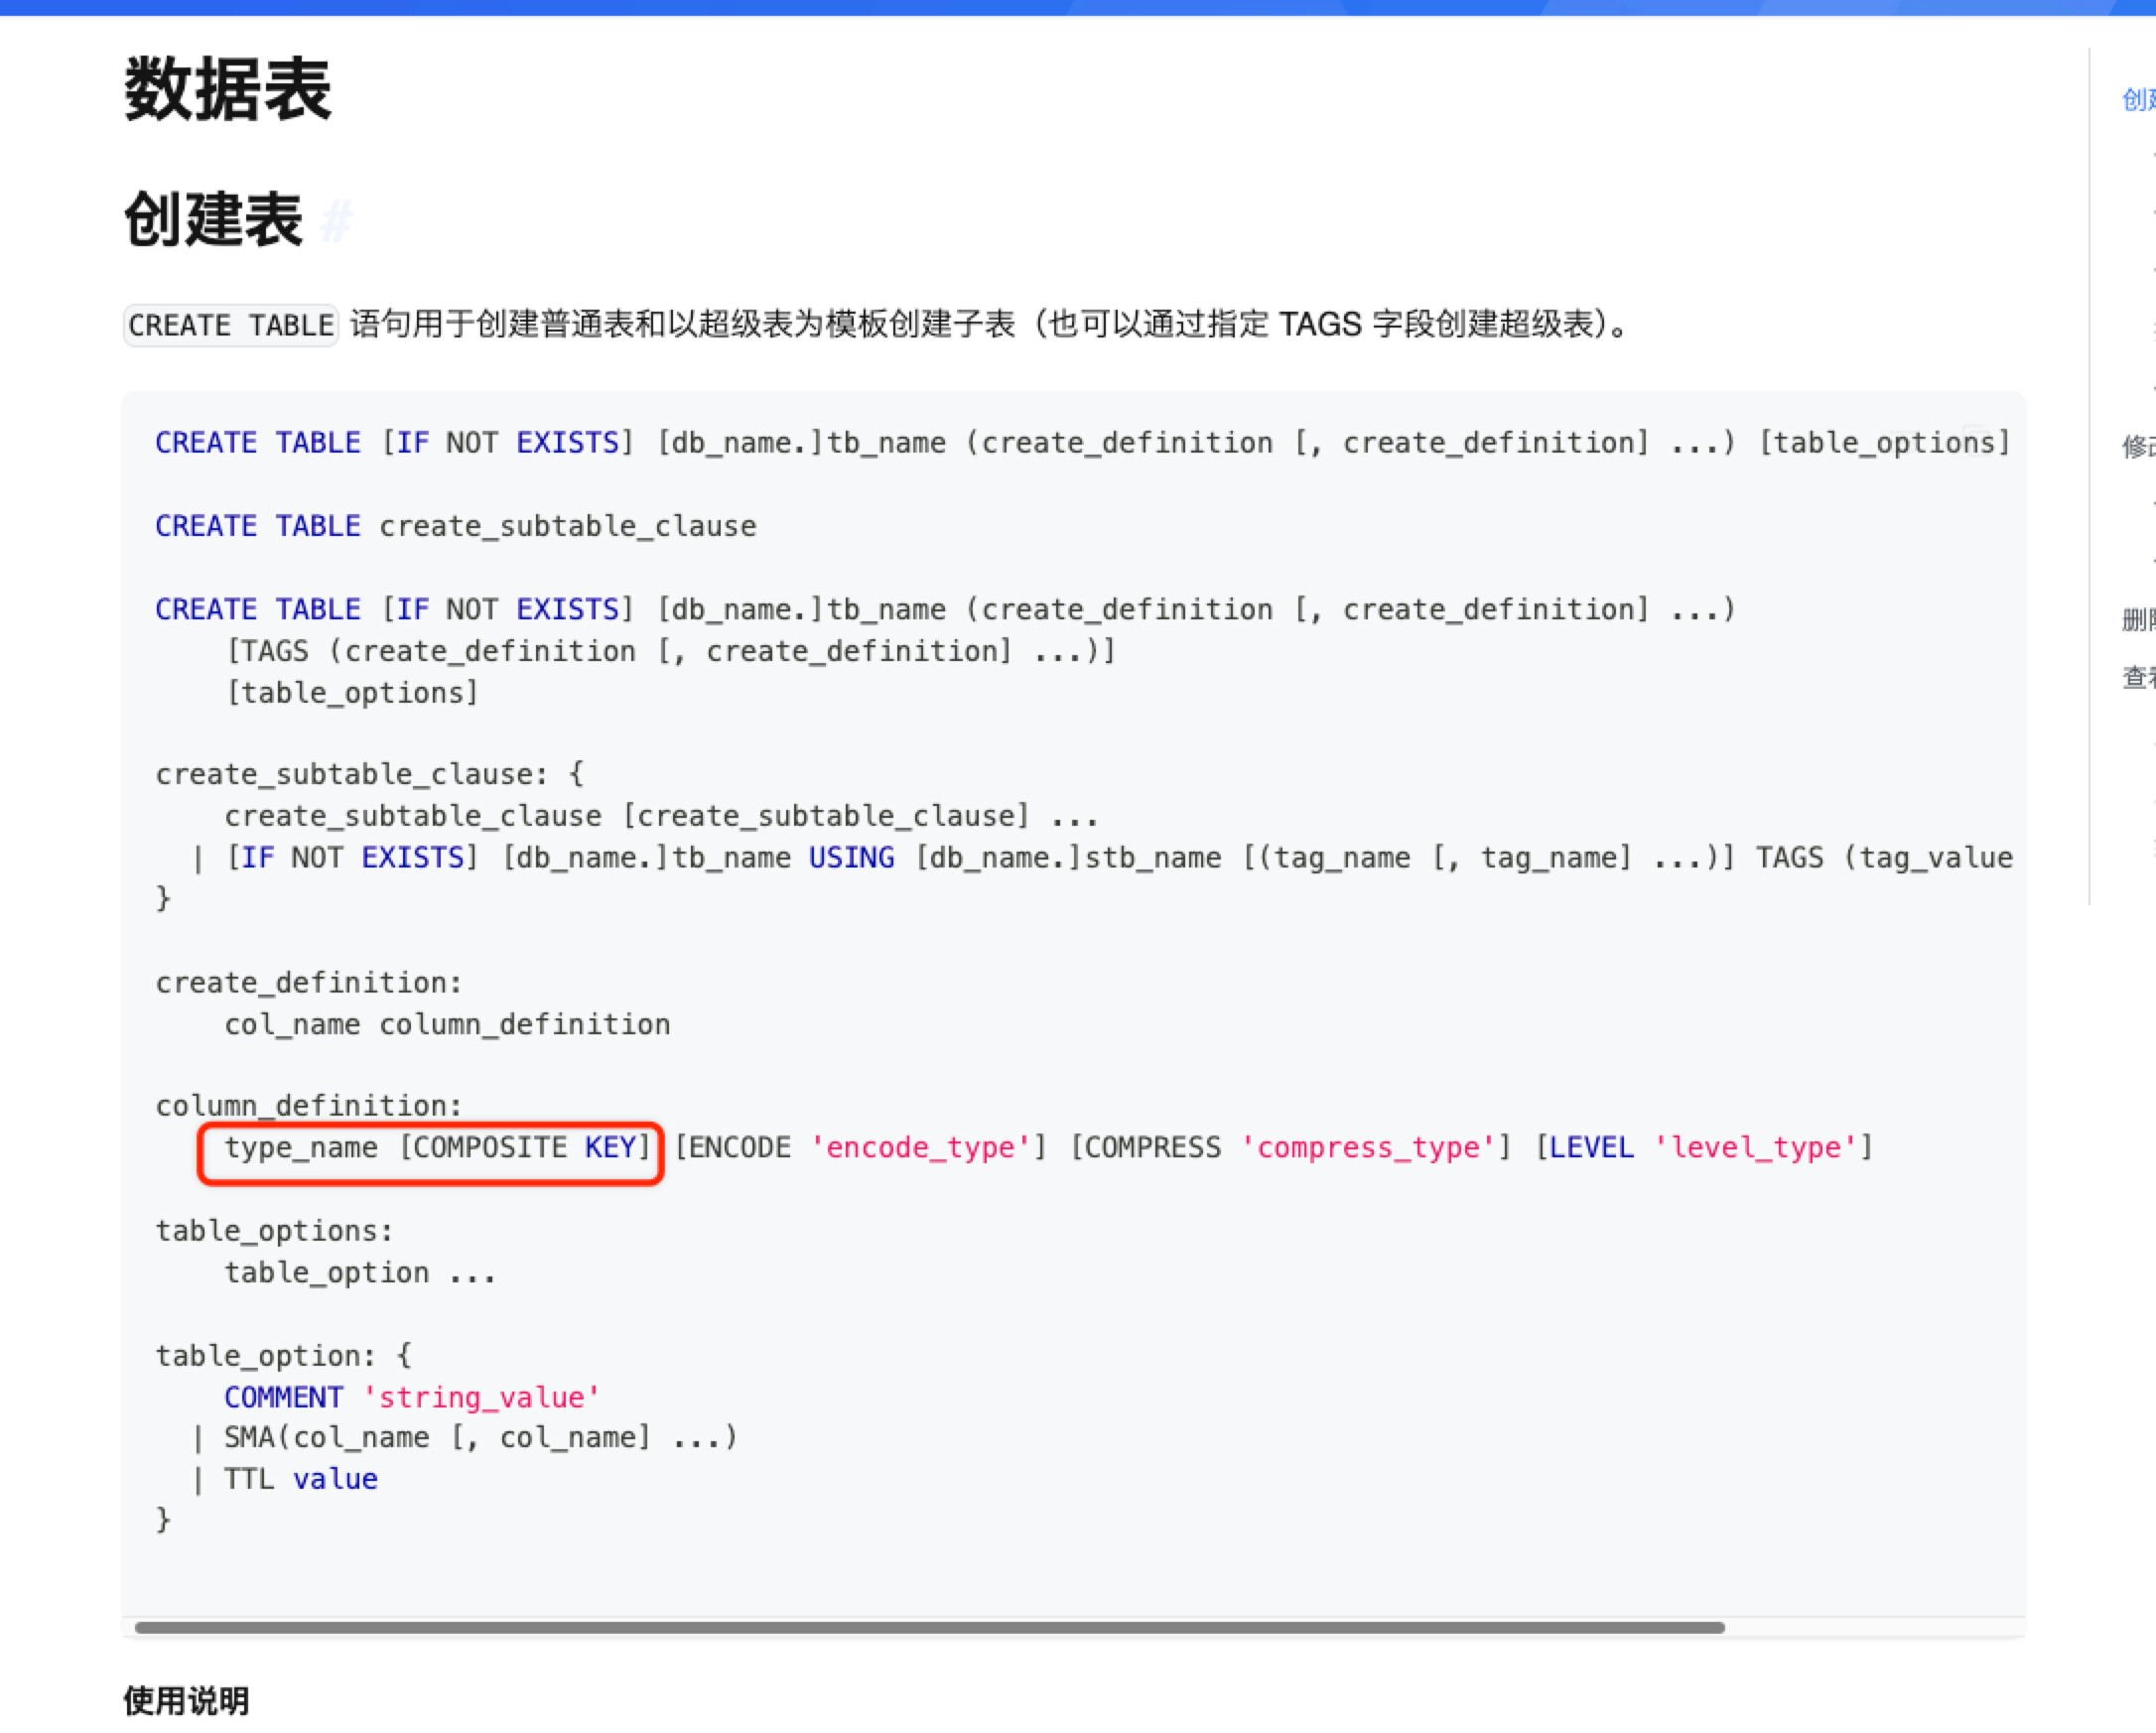Open the blue 创建 link in sidebar outline

click(2137, 99)
